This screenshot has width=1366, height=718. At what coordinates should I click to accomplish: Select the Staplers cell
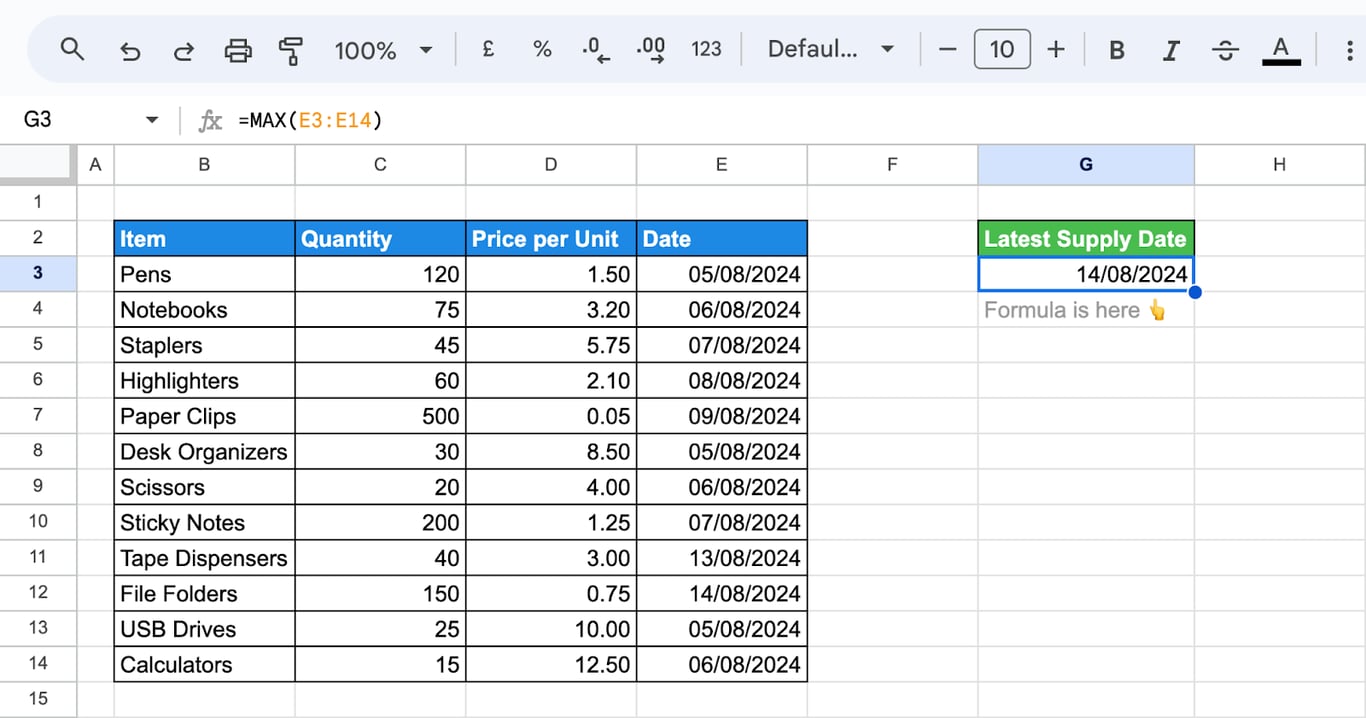pos(205,345)
